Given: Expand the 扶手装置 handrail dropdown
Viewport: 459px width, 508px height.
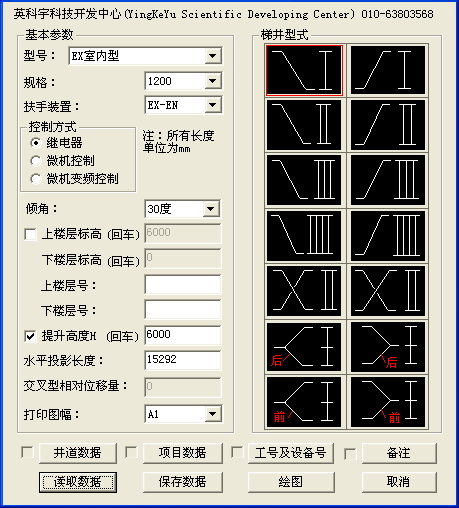Looking at the screenshot, I should click(x=213, y=105).
